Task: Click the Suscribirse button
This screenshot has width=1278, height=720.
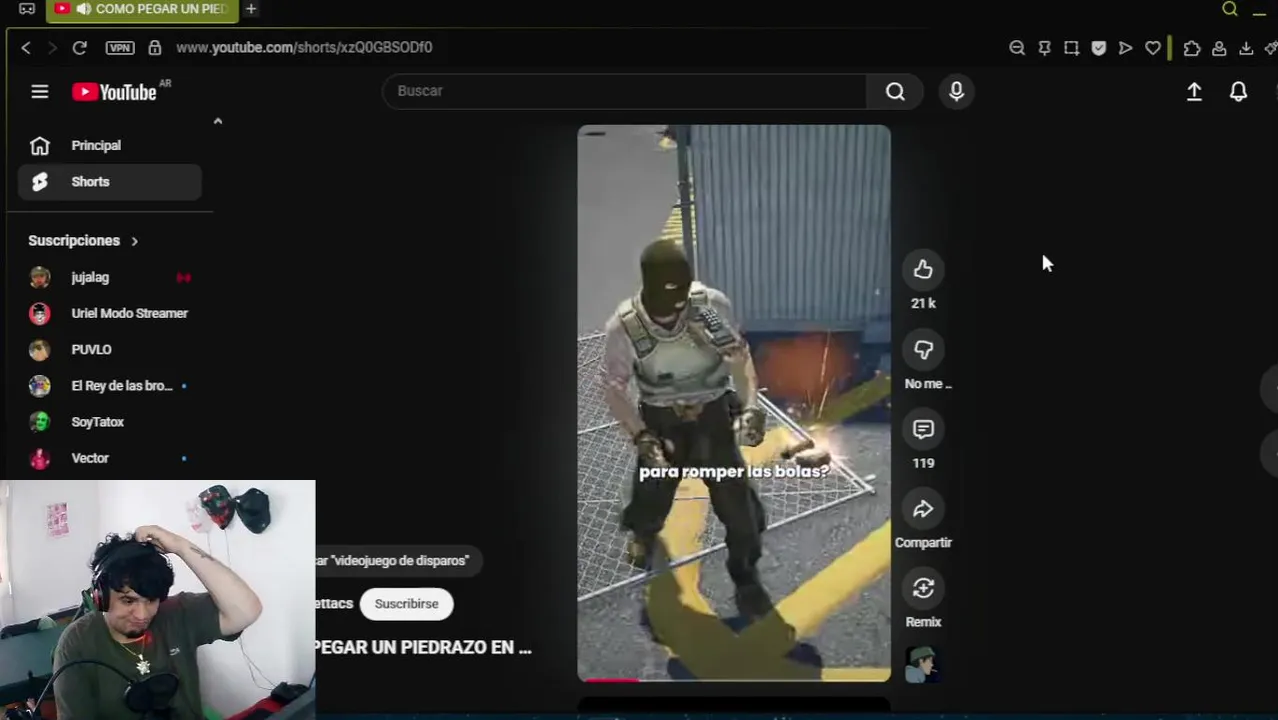Action: pos(406,604)
